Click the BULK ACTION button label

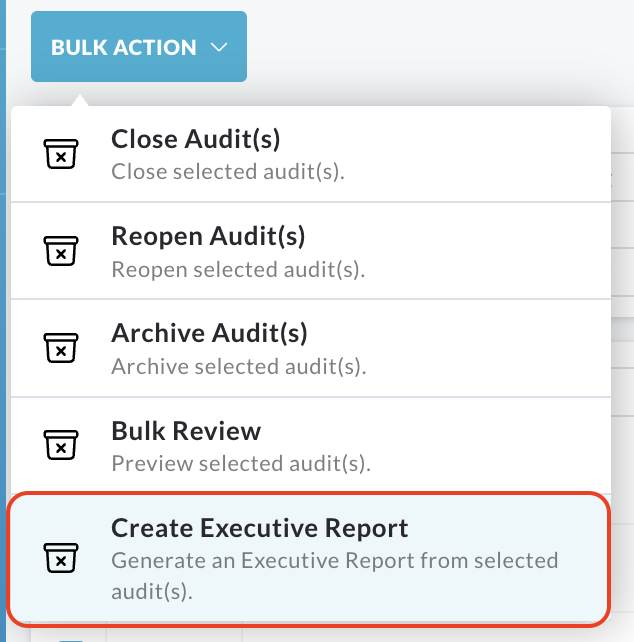(123, 47)
